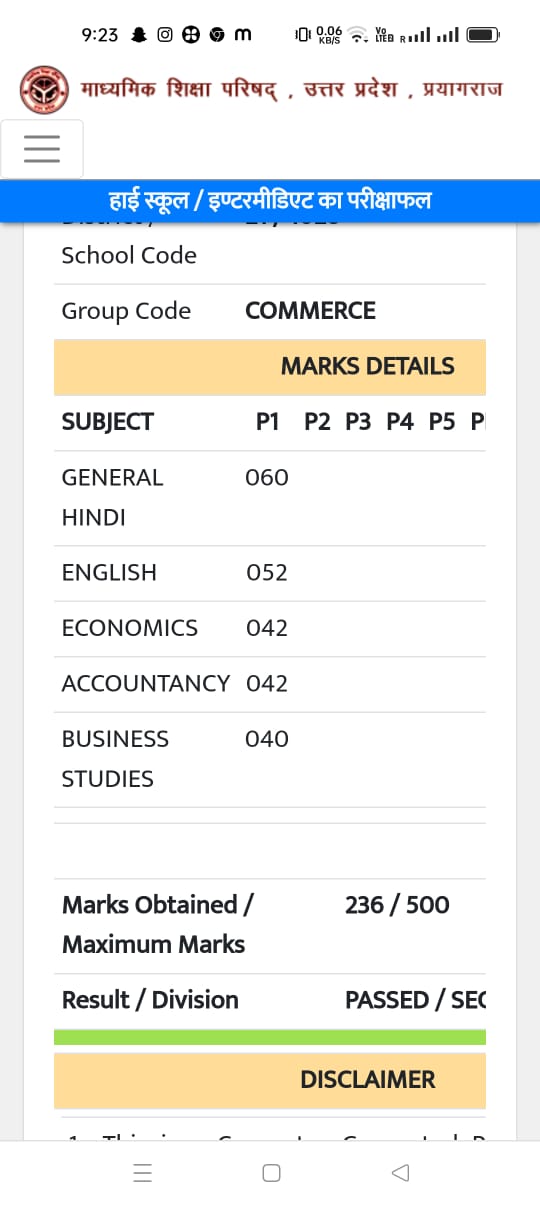
Task: Tap the blue result title banner
Action: tap(270, 201)
